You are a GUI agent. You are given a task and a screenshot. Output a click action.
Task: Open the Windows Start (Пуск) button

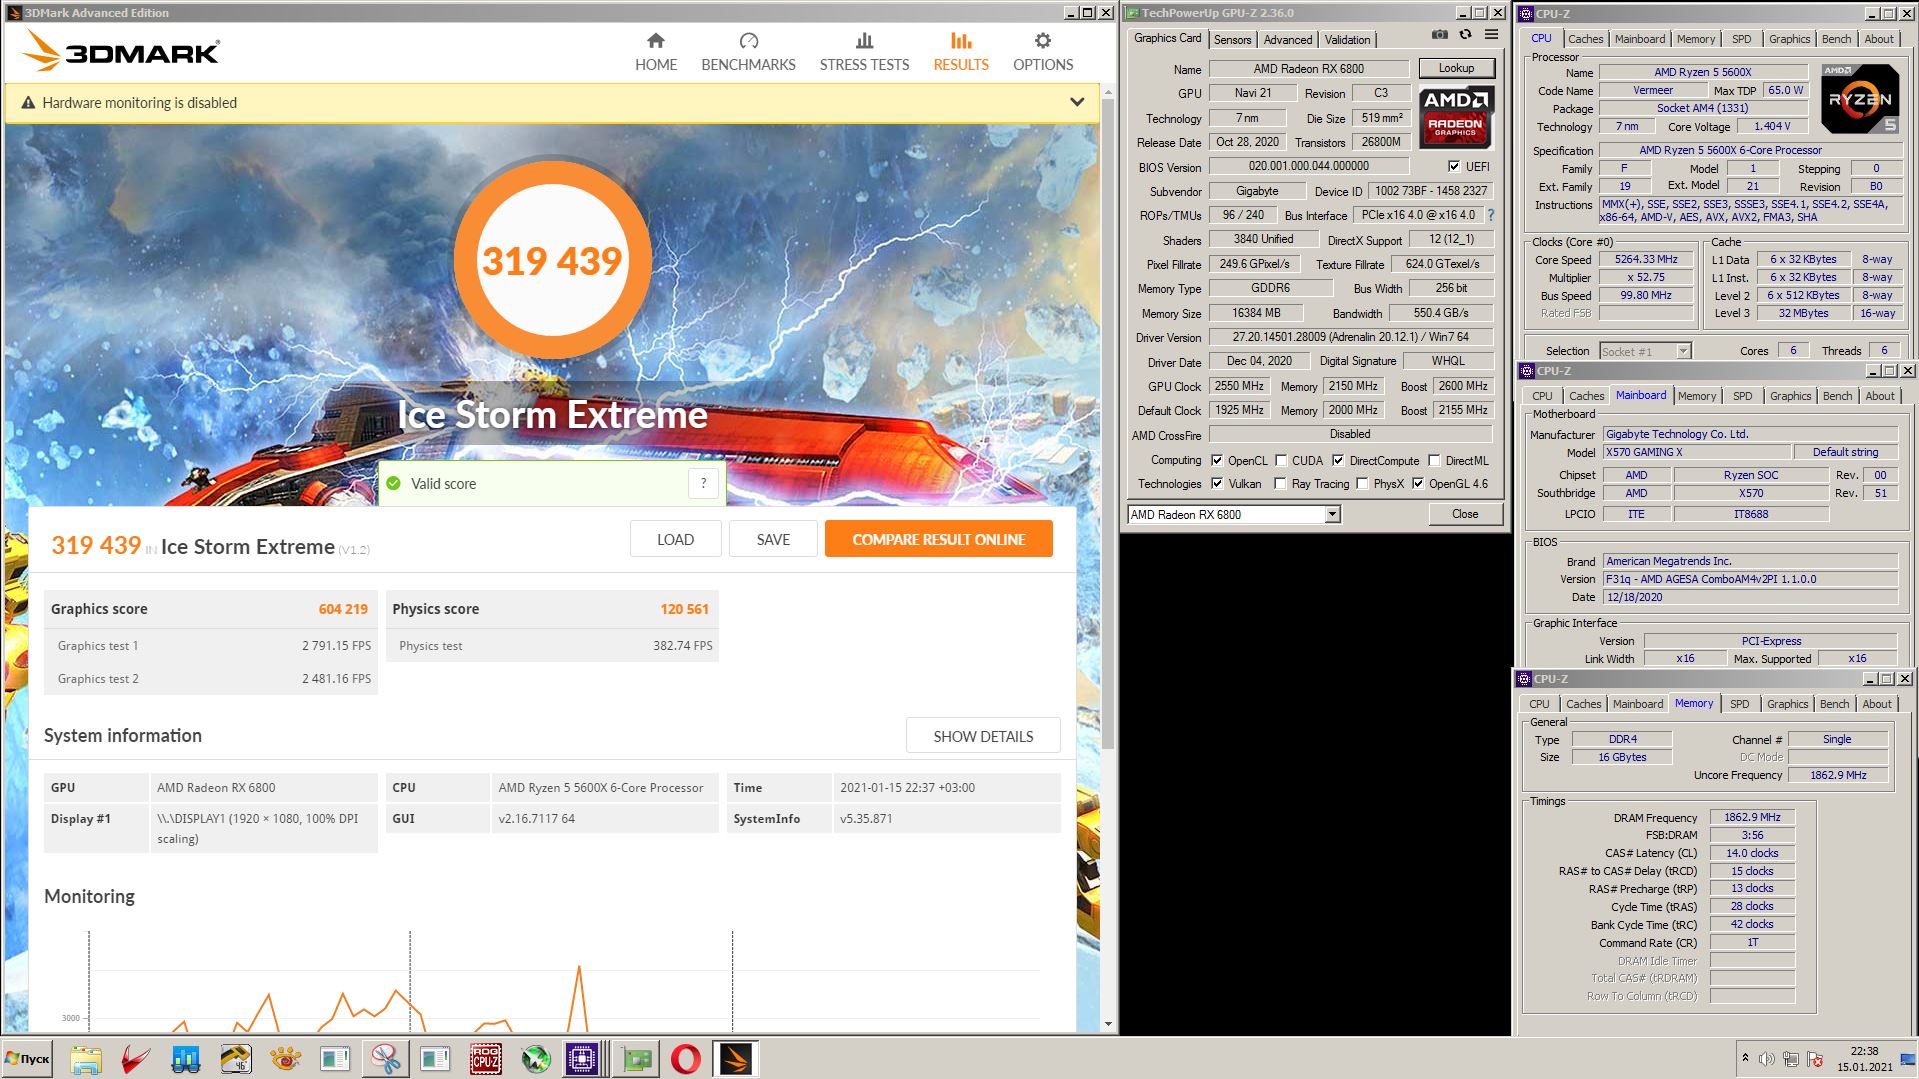tap(27, 1059)
